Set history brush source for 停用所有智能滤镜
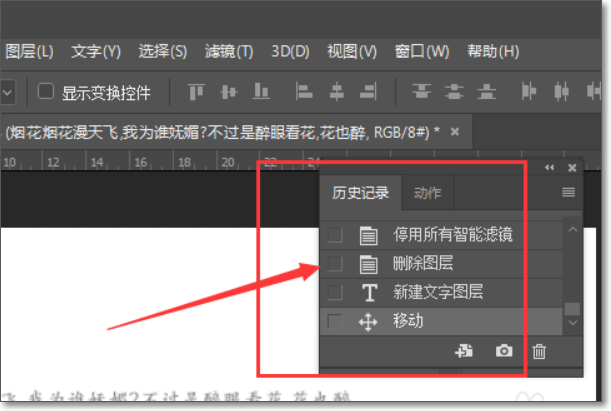The height and width of the screenshot is (411, 611). (335, 235)
